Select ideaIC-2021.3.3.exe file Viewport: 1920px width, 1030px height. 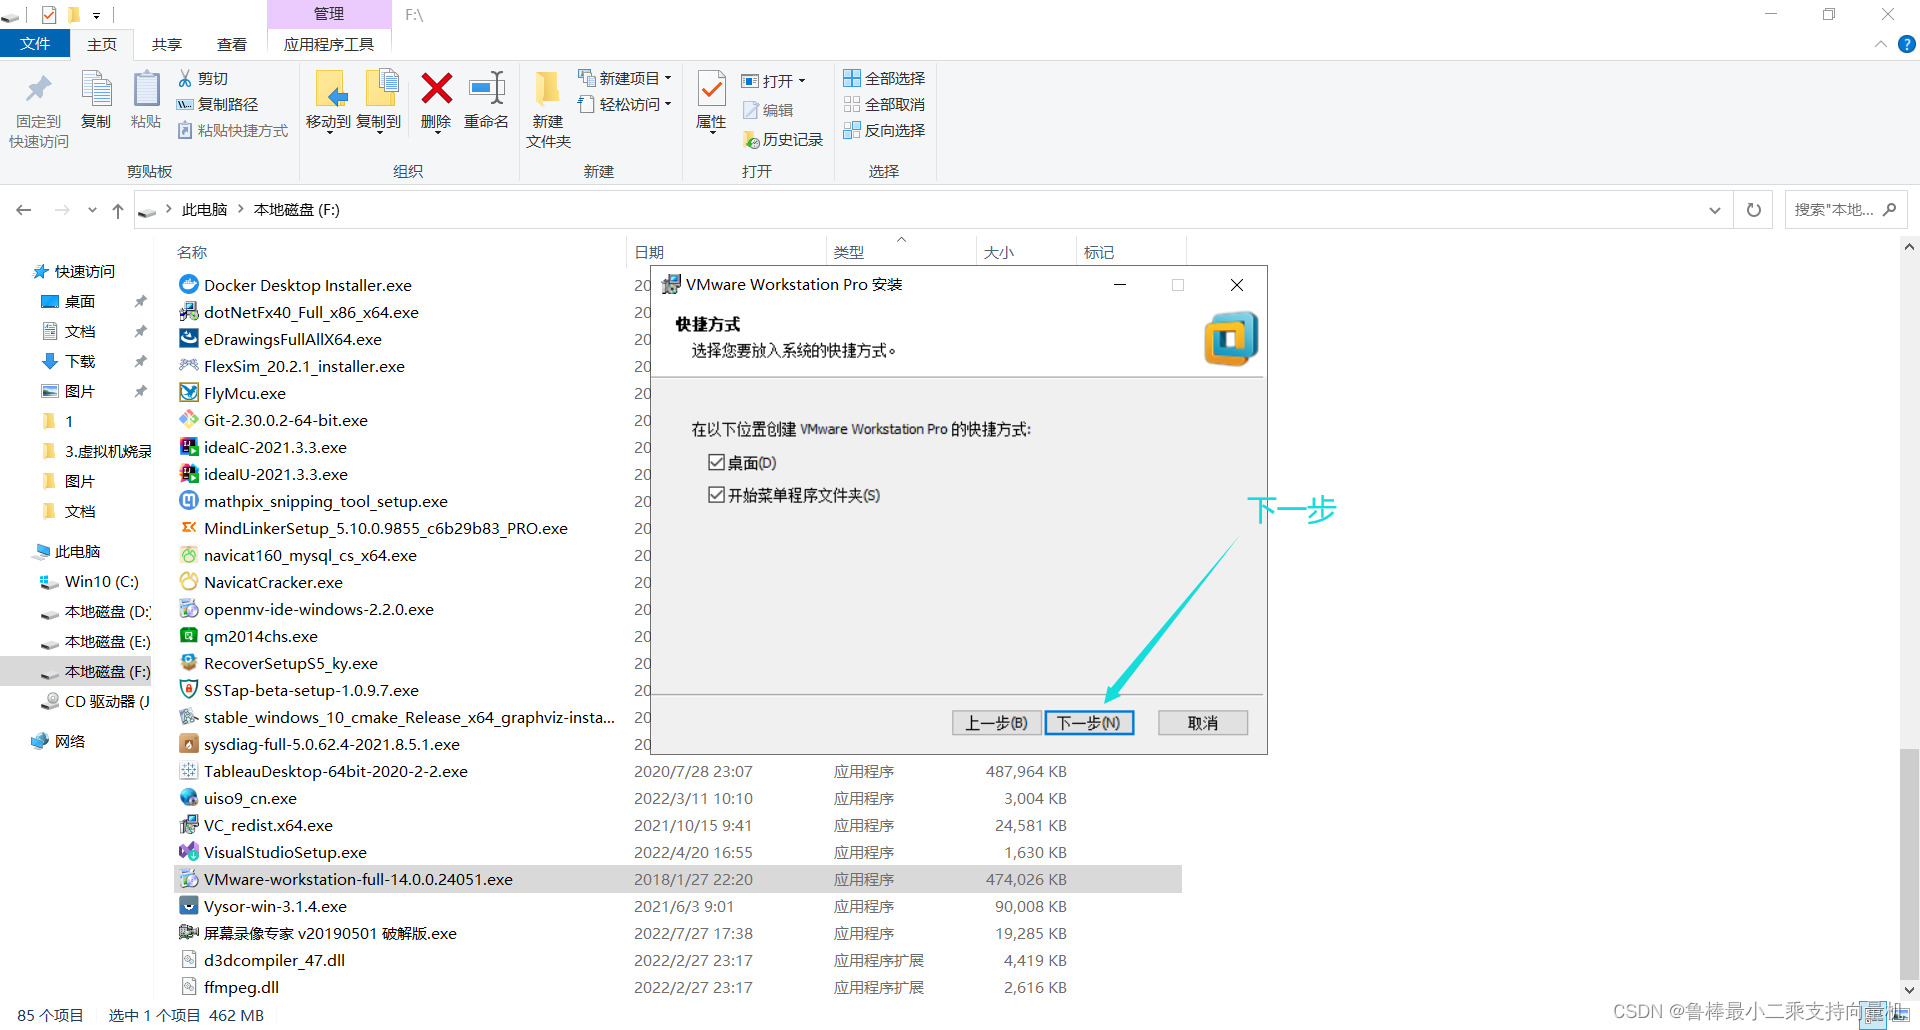[275, 447]
